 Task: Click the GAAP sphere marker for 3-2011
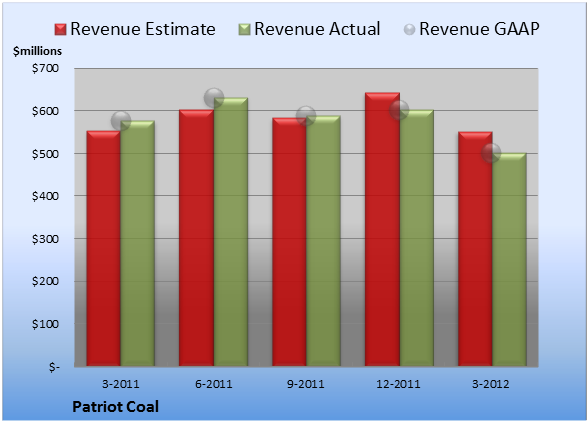pos(121,121)
